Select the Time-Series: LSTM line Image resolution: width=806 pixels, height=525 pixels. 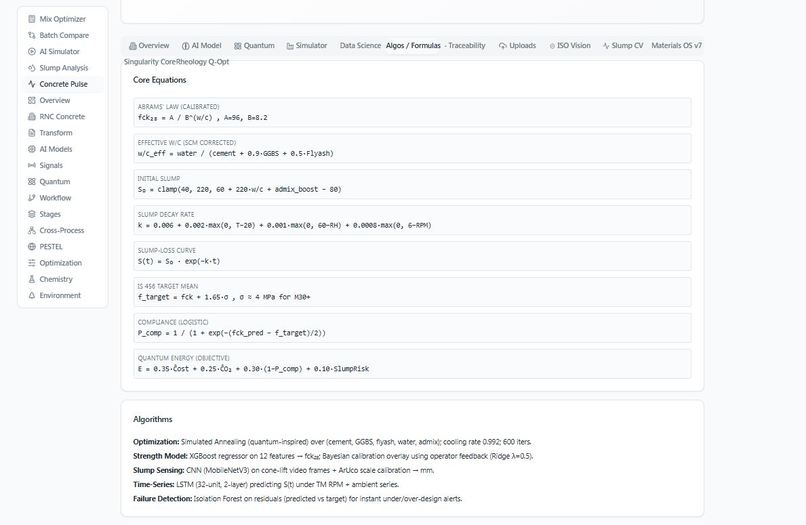click(266, 484)
